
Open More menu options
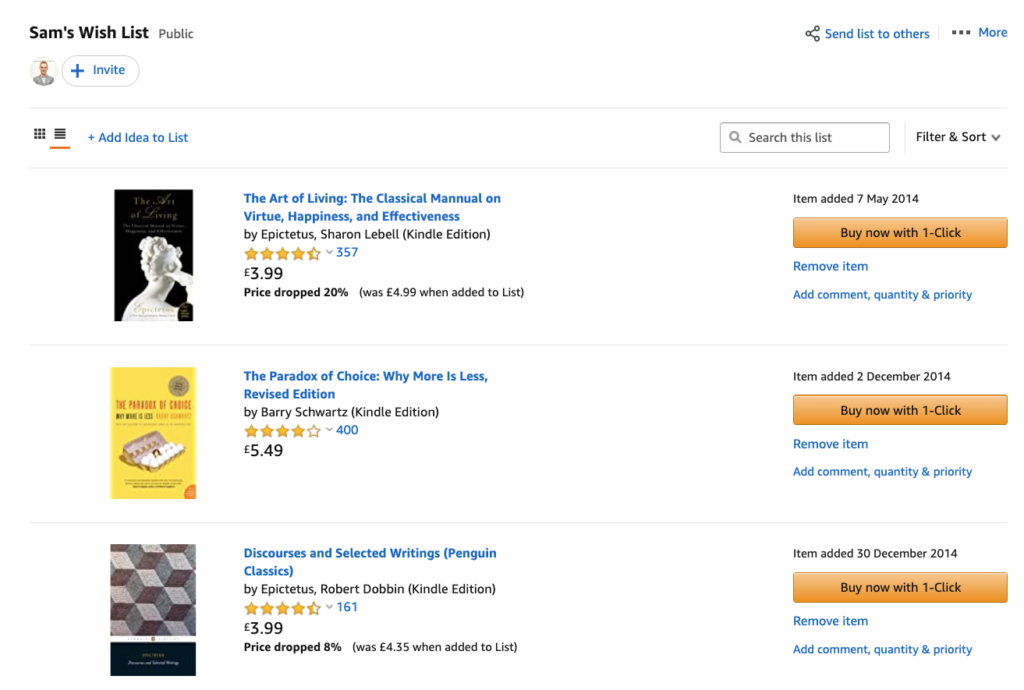coord(992,32)
